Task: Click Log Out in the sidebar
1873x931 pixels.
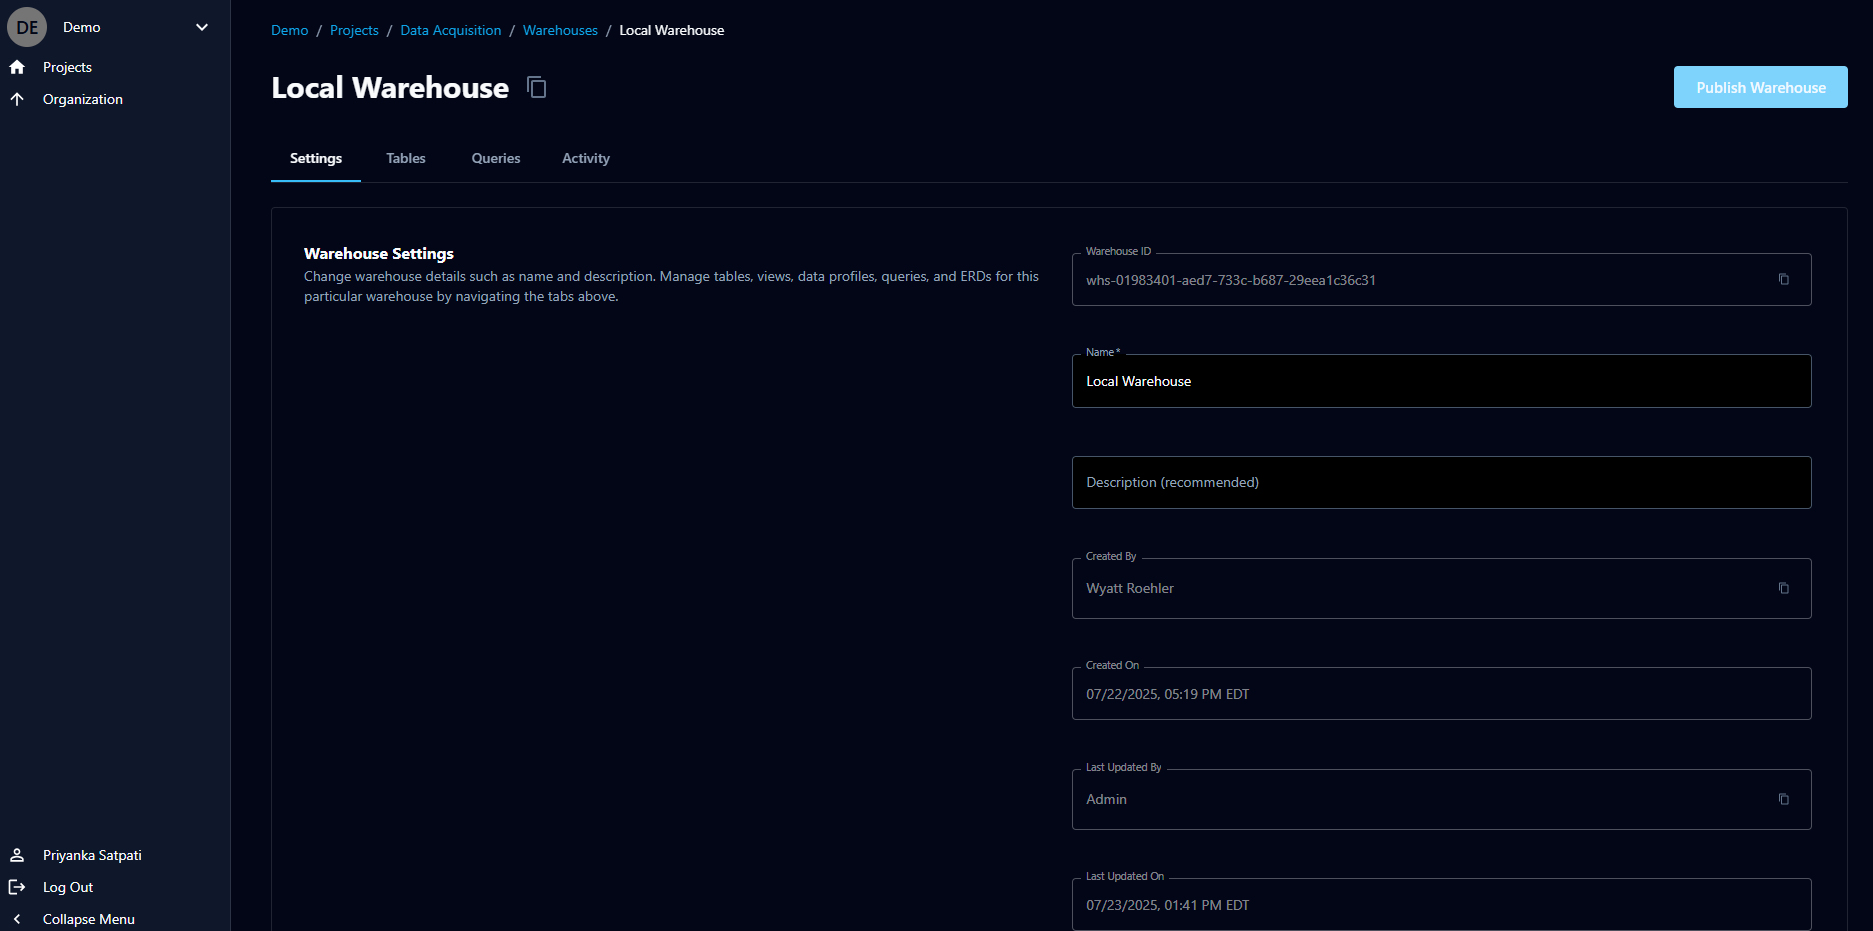Action: click(68, 887)
